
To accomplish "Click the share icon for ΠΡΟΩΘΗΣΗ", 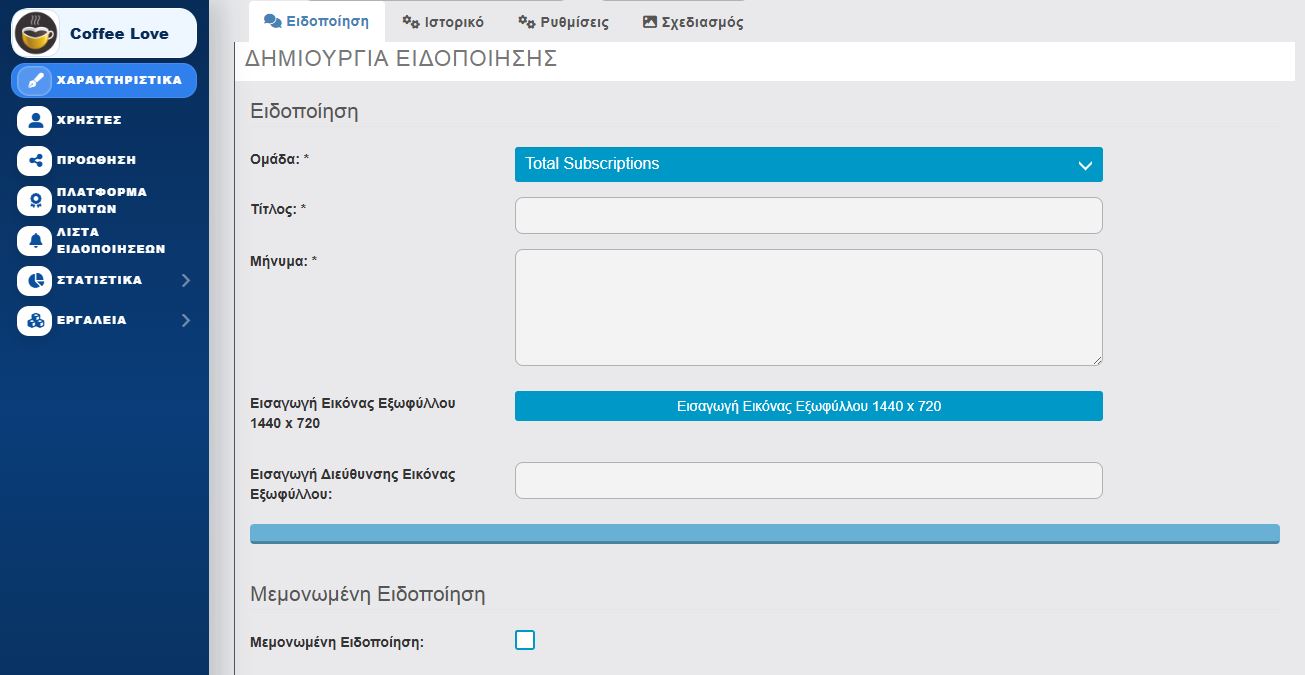I will coord(34,161).
